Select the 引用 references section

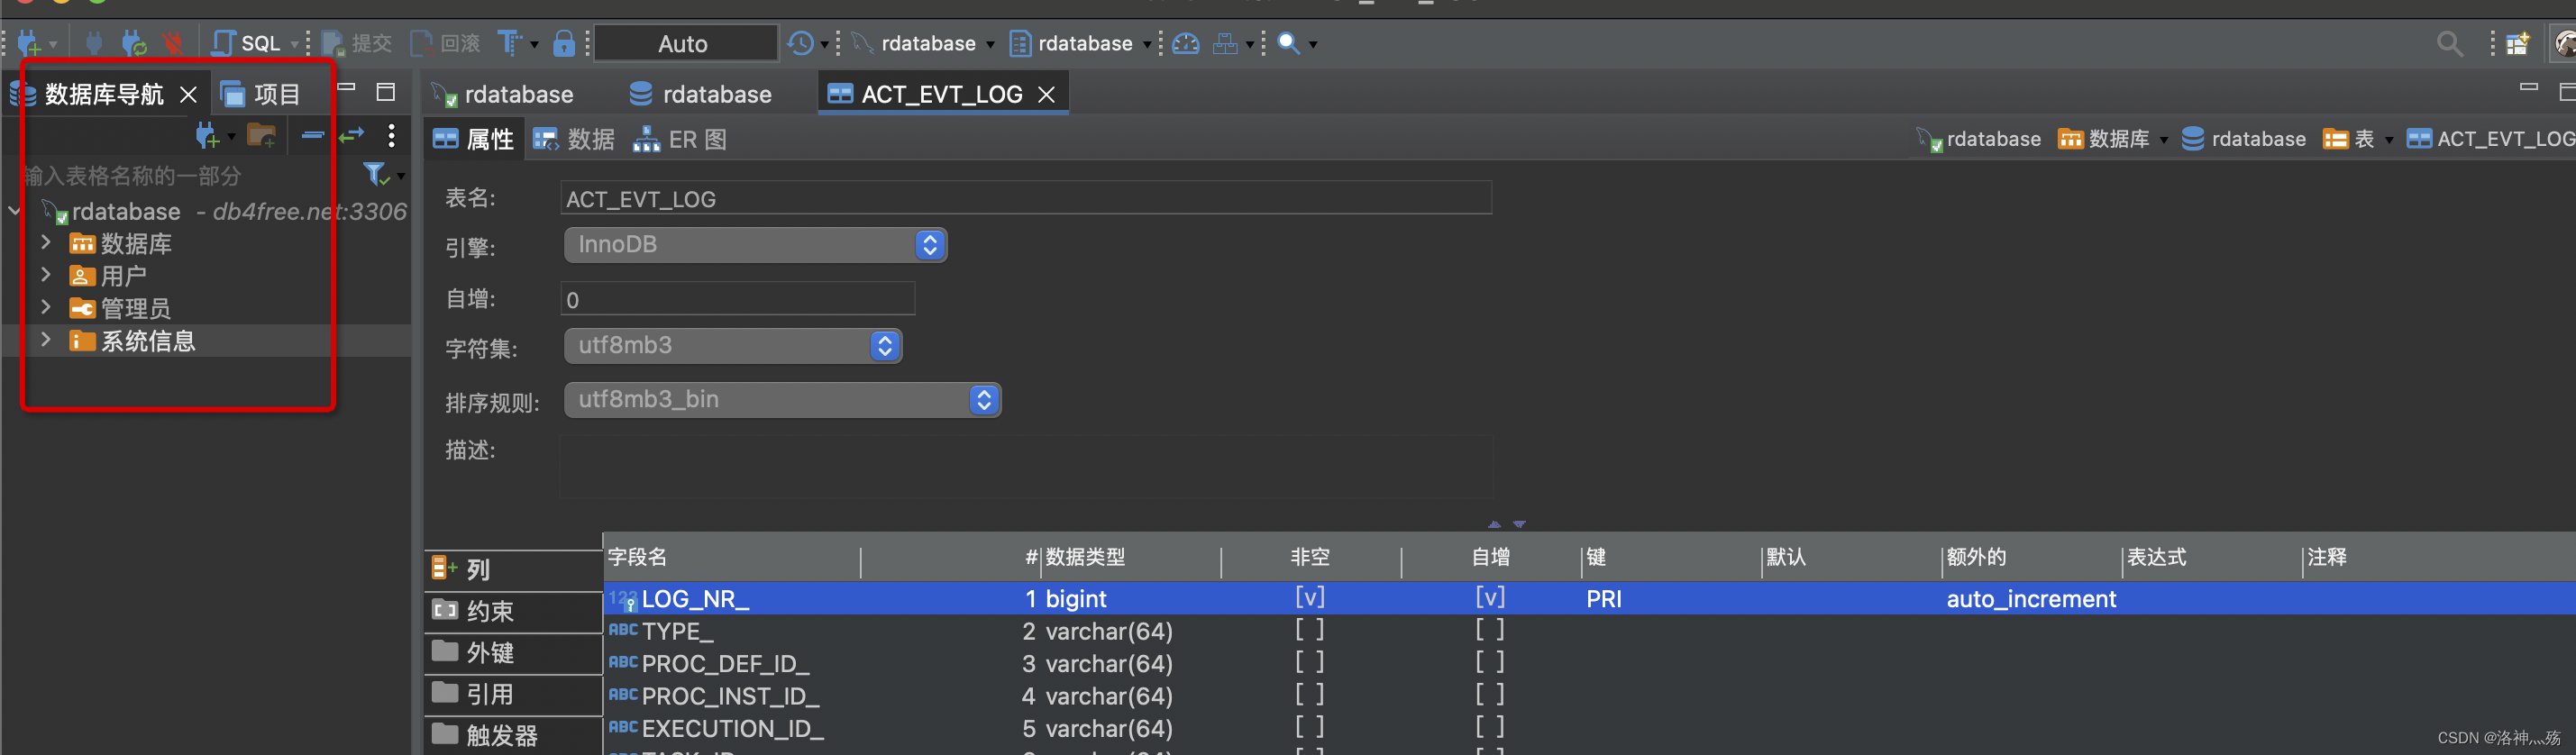(513, 693)
